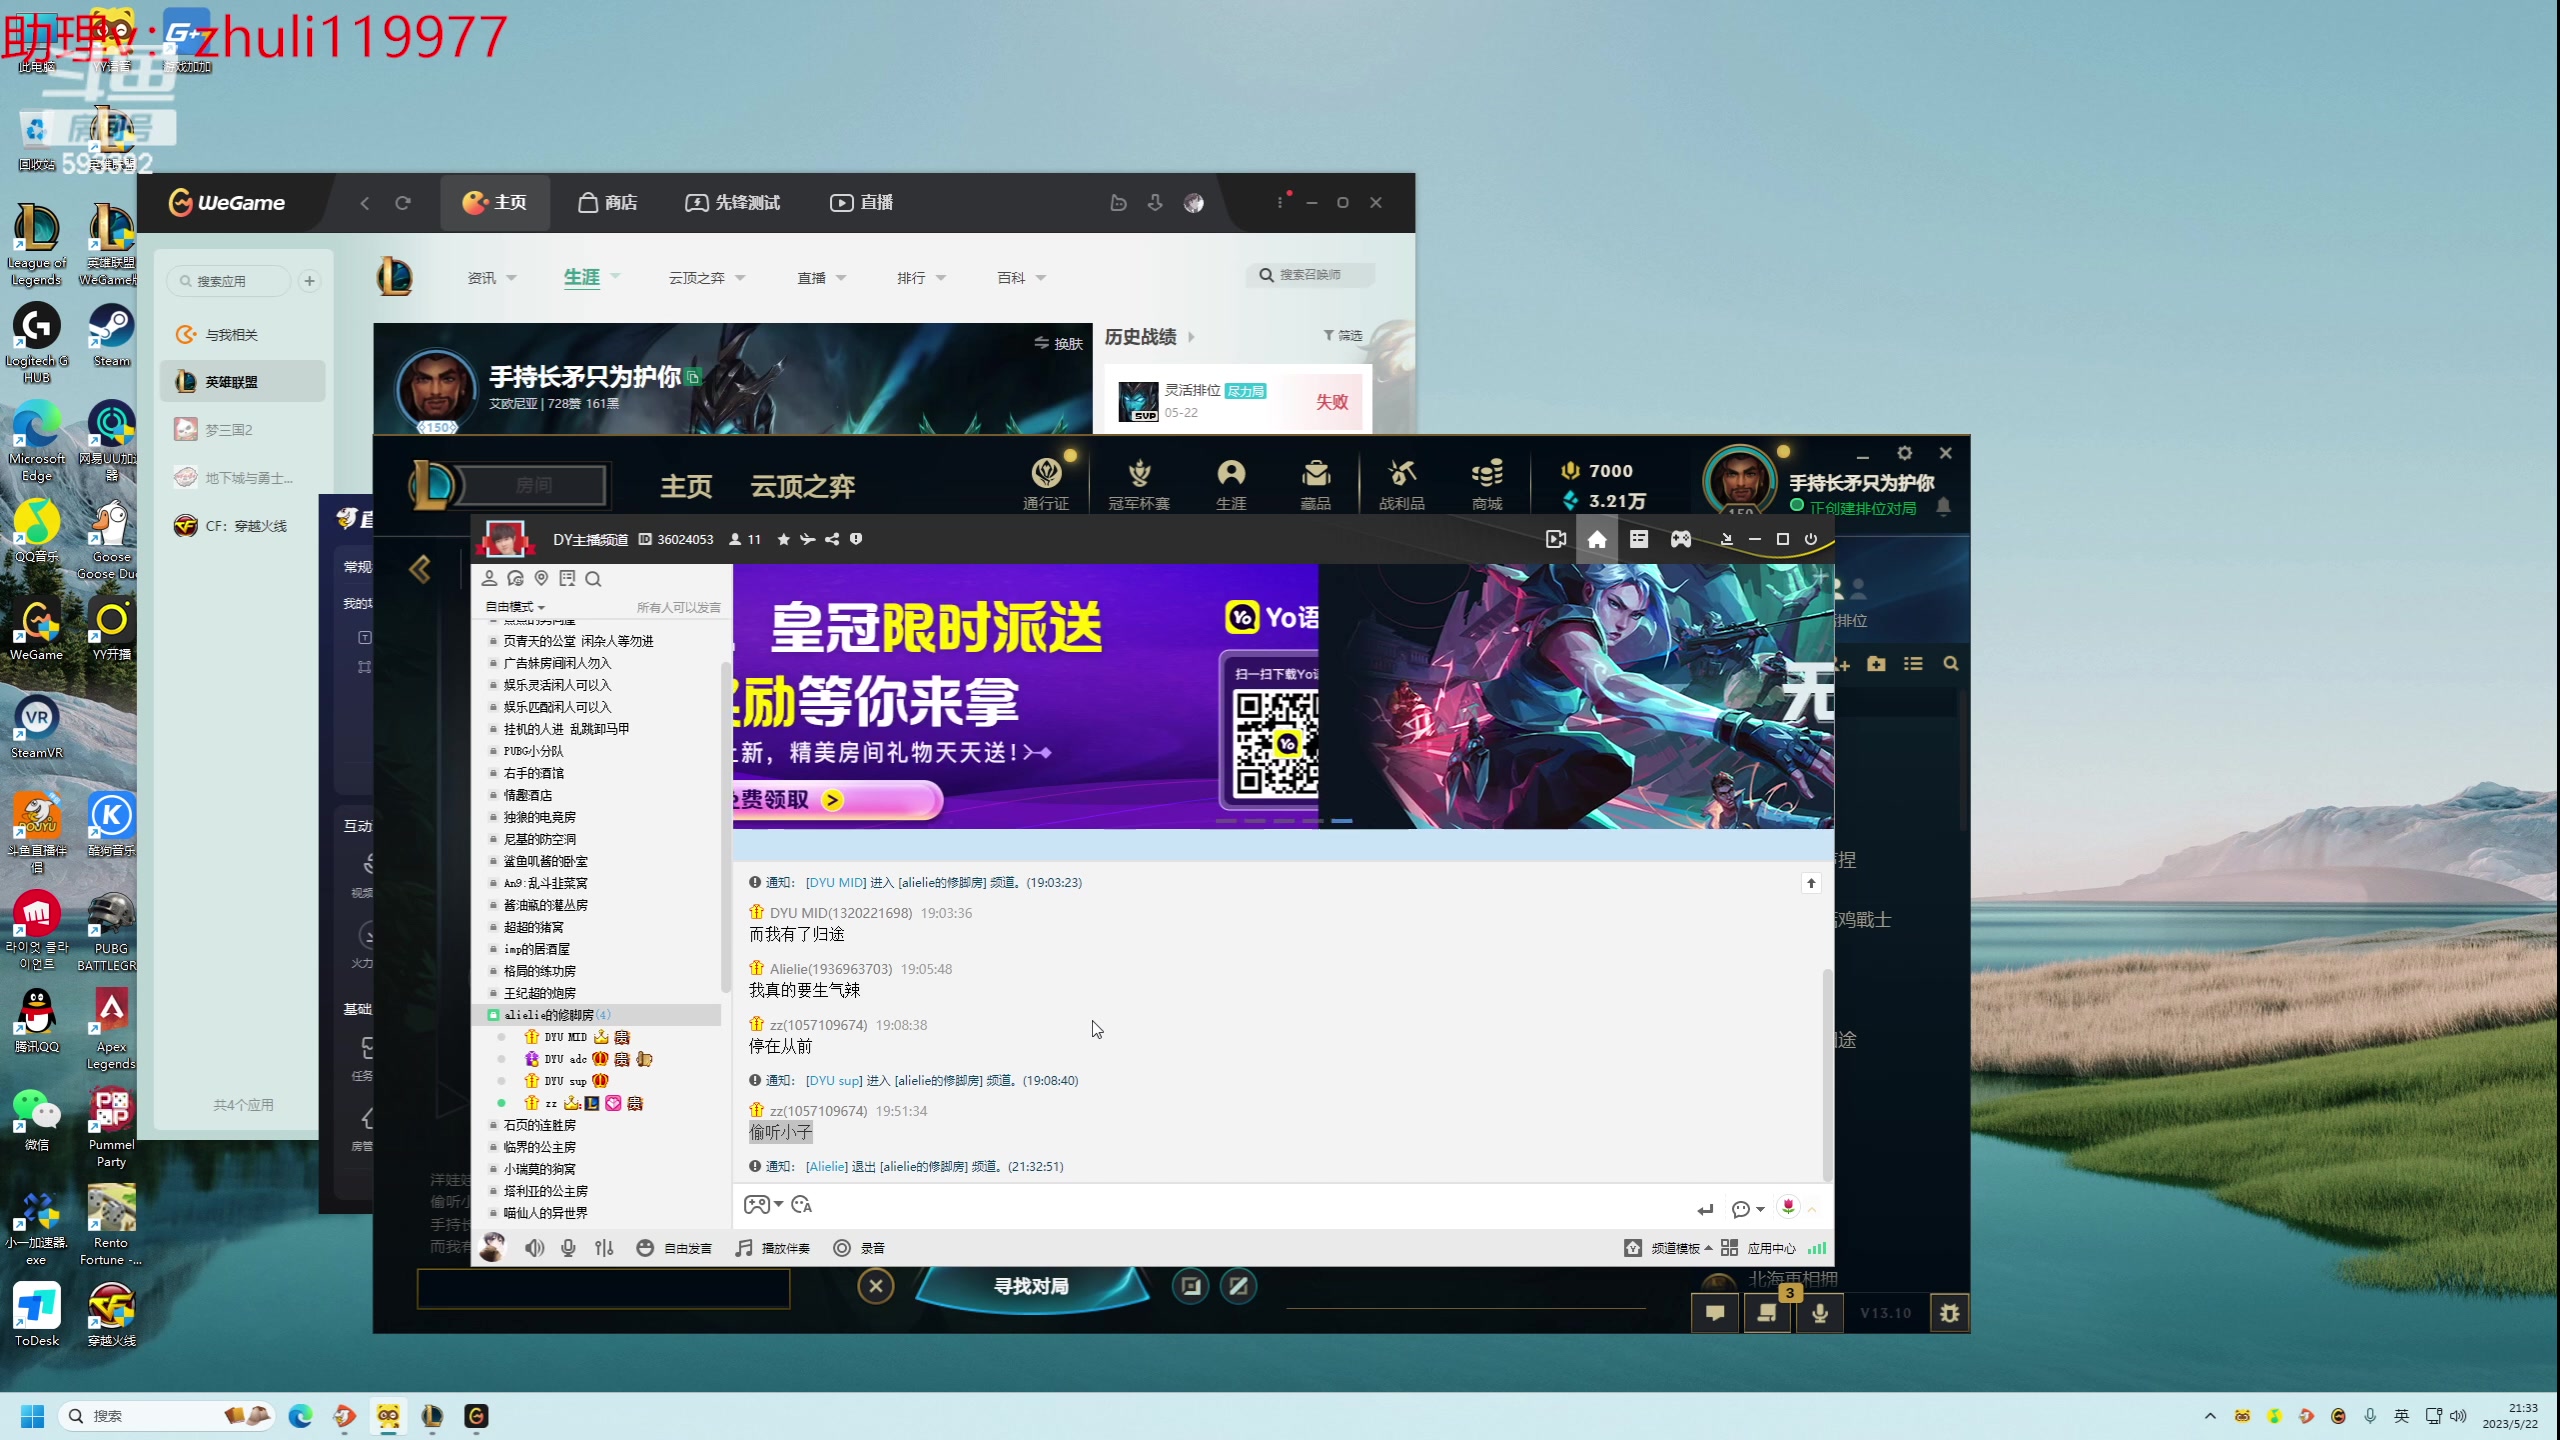Toggle the League voice microphone button
The height and width of the screenshot is (1440, 2560).
[1820, 1313]
